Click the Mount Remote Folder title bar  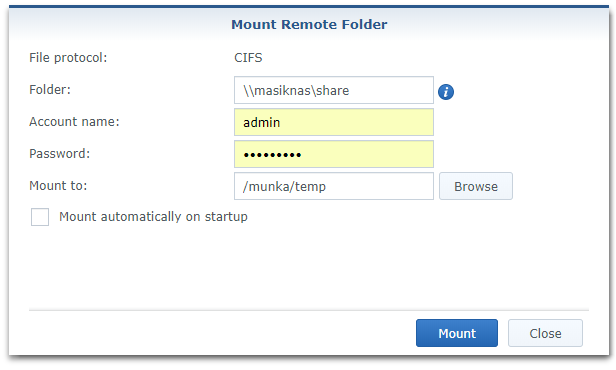(309, 24)
